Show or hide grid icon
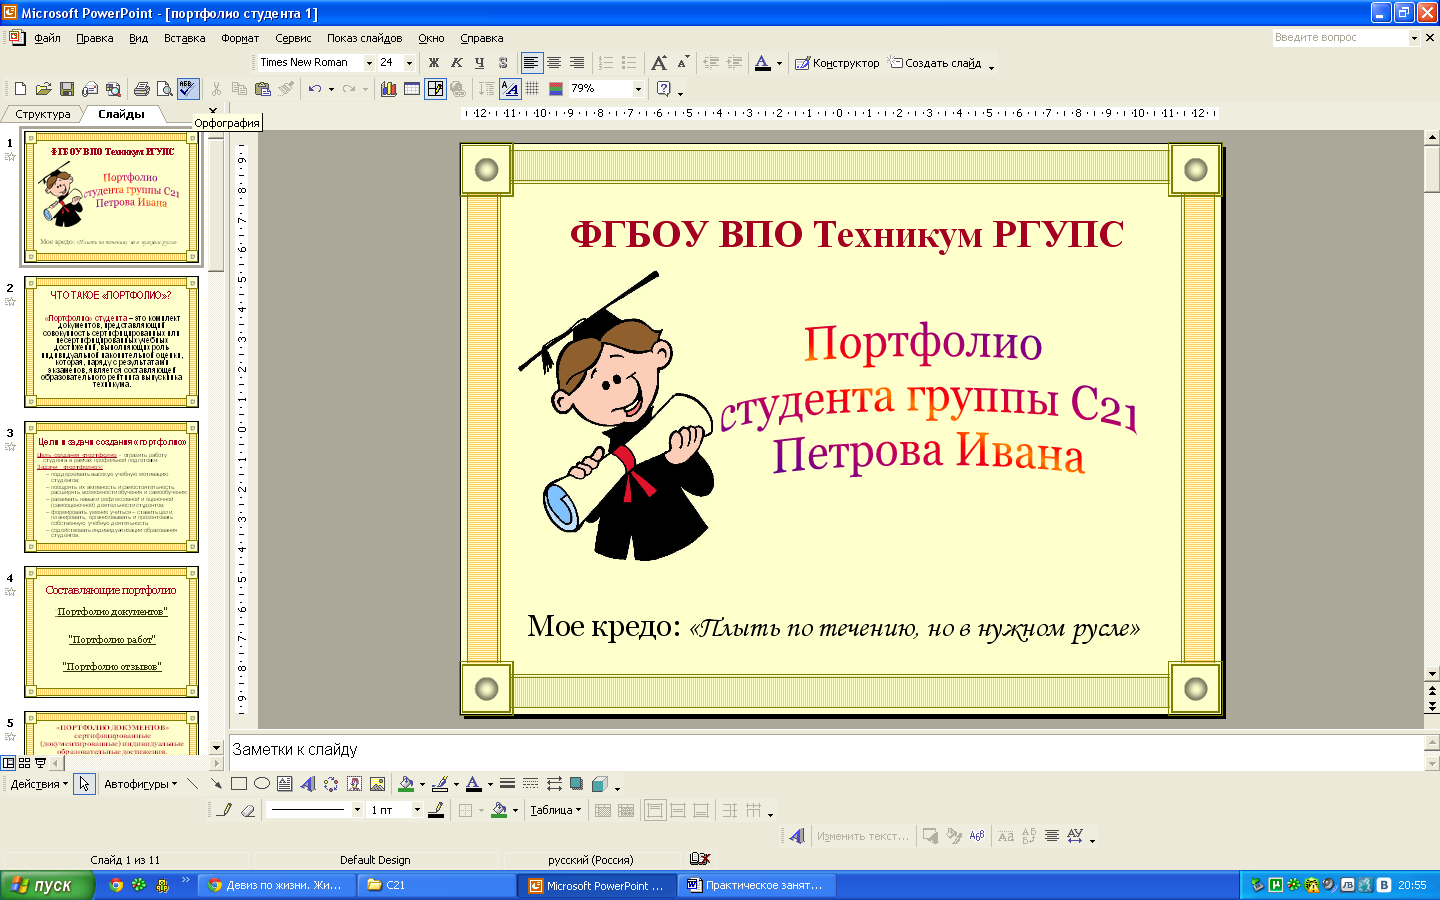1440x900 pixels. pos(532,89)
